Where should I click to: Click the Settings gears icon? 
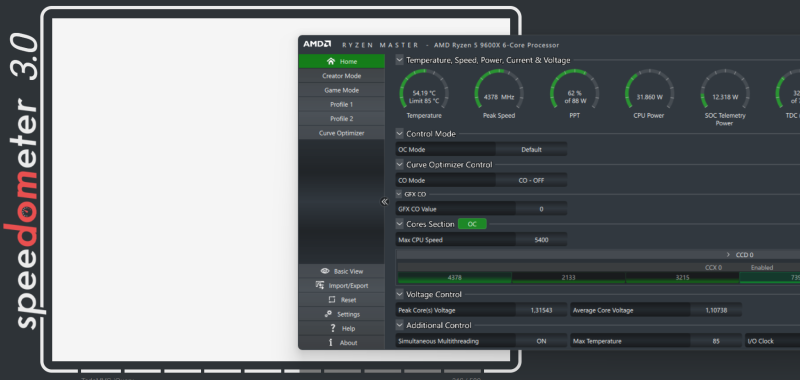[328, 314]
